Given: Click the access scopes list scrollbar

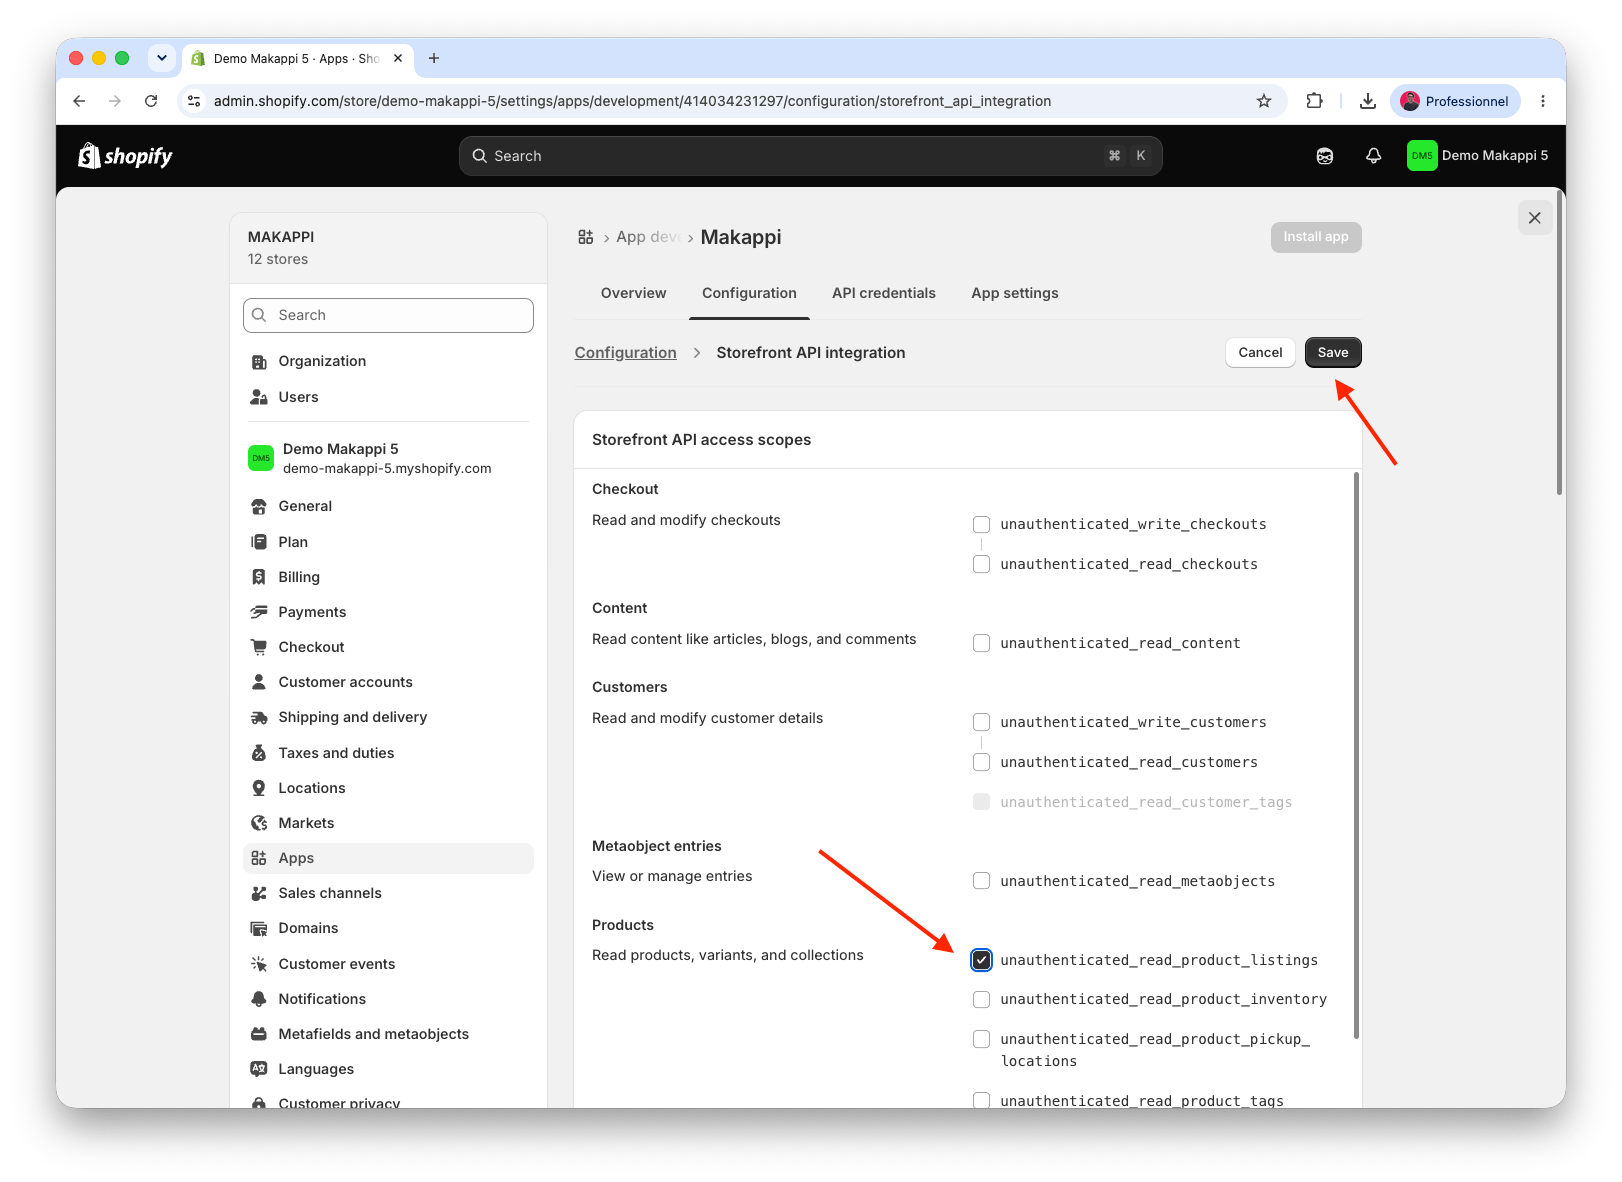Looking at the screenshot, I should 1356,755.
